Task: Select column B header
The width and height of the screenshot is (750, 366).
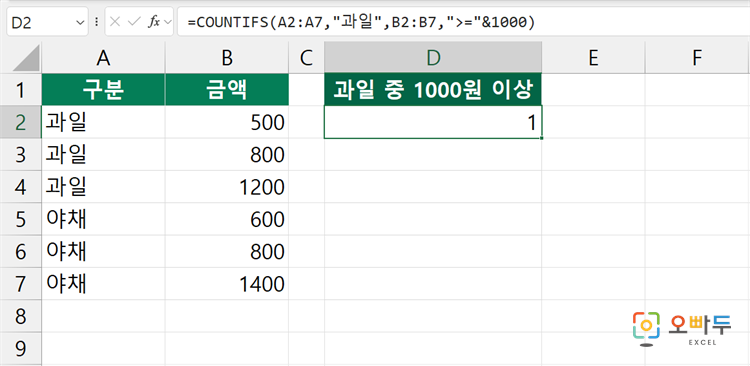Action: click(227, 58)
